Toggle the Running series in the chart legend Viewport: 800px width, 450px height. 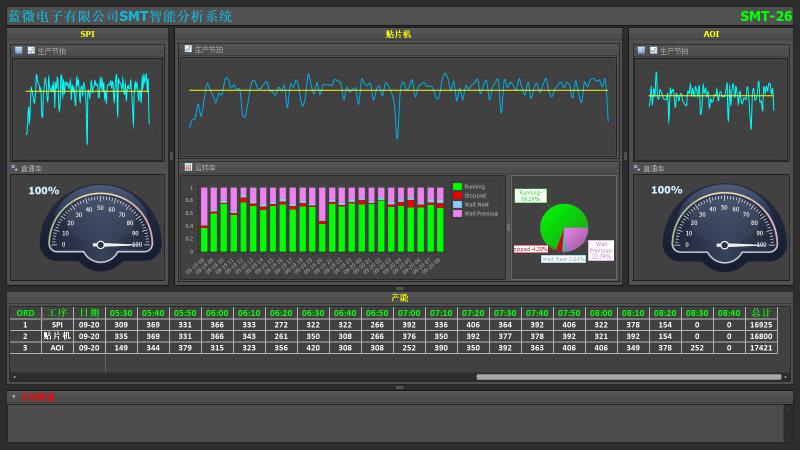pos(457,187)
